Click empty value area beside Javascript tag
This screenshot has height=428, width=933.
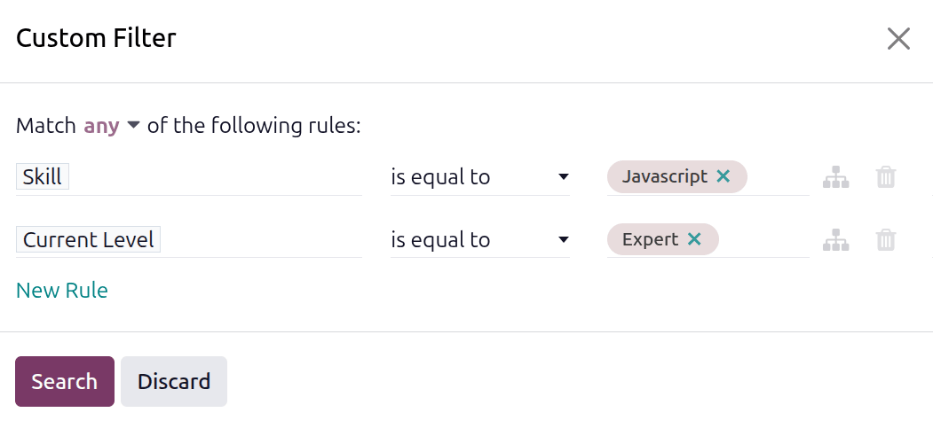tap(778, 177)
